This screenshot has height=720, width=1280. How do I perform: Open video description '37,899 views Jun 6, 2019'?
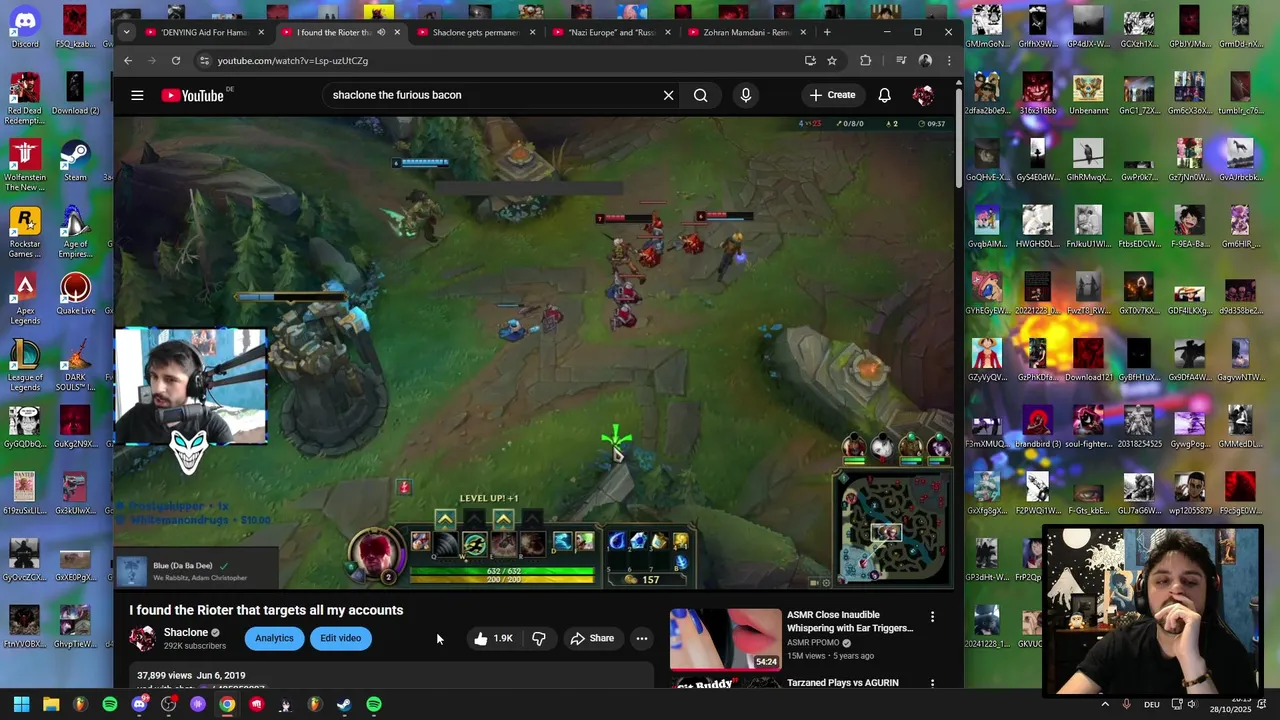(191, 676)
